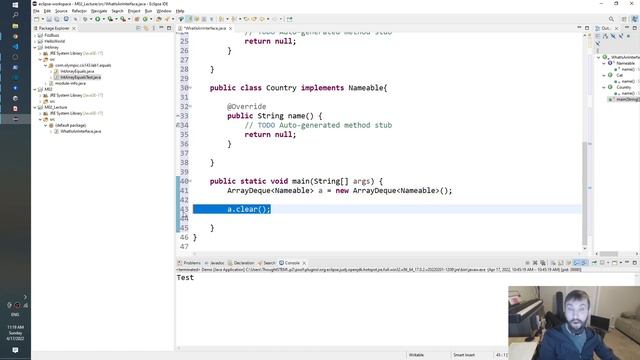Click Open Perspective icon at top right
The image size is (640, 360).
(x=624, y=19)
